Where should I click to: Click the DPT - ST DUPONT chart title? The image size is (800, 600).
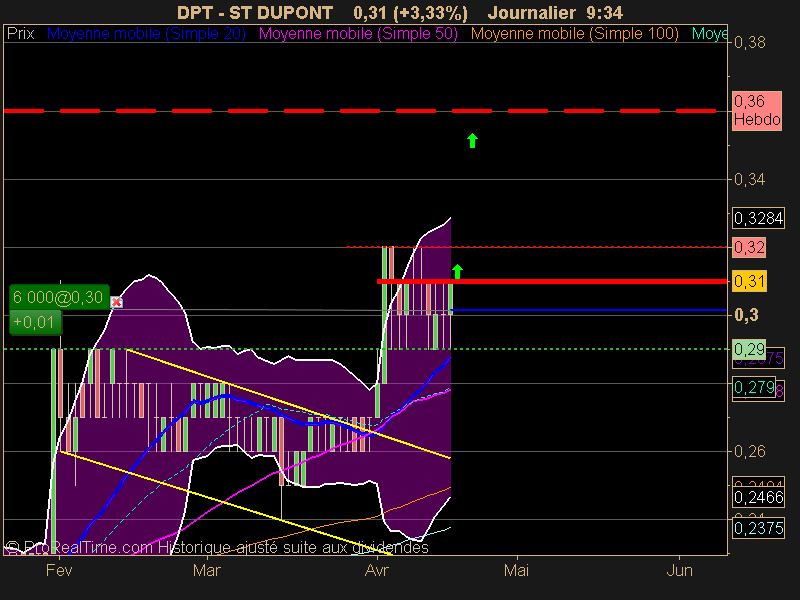coord(255,13)
